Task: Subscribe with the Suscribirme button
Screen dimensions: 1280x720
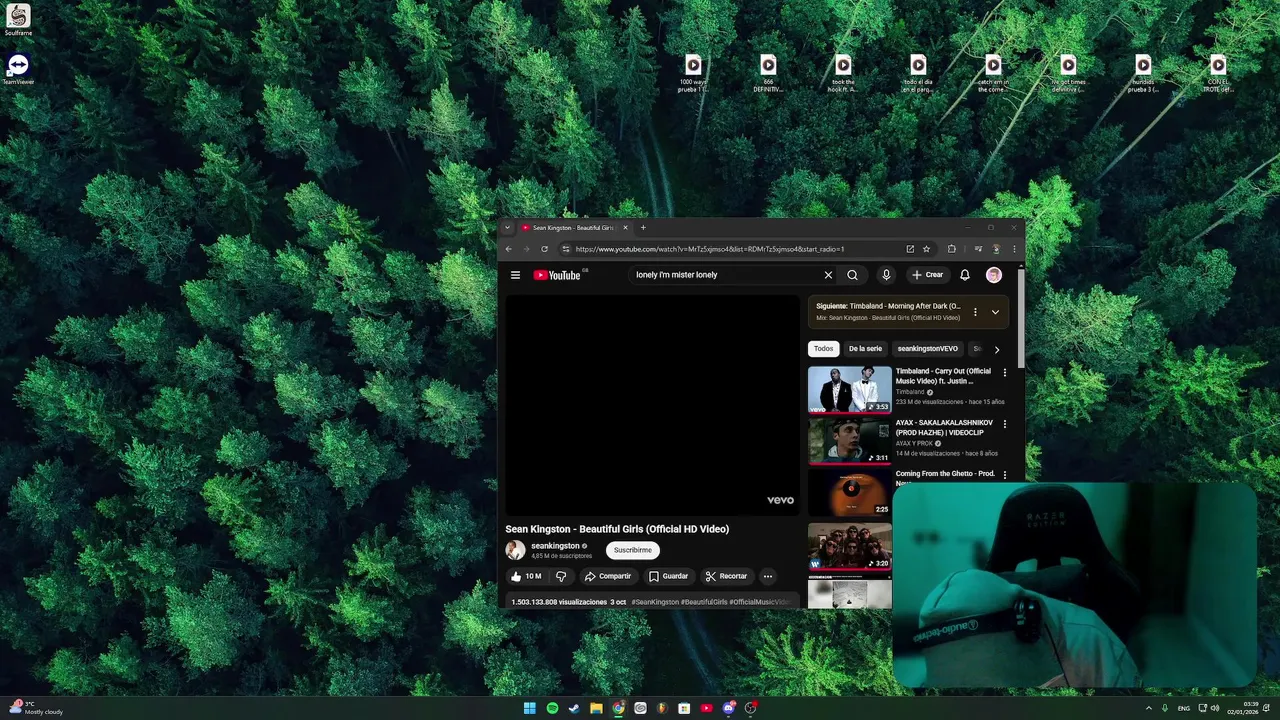Action: click(633, 550)
